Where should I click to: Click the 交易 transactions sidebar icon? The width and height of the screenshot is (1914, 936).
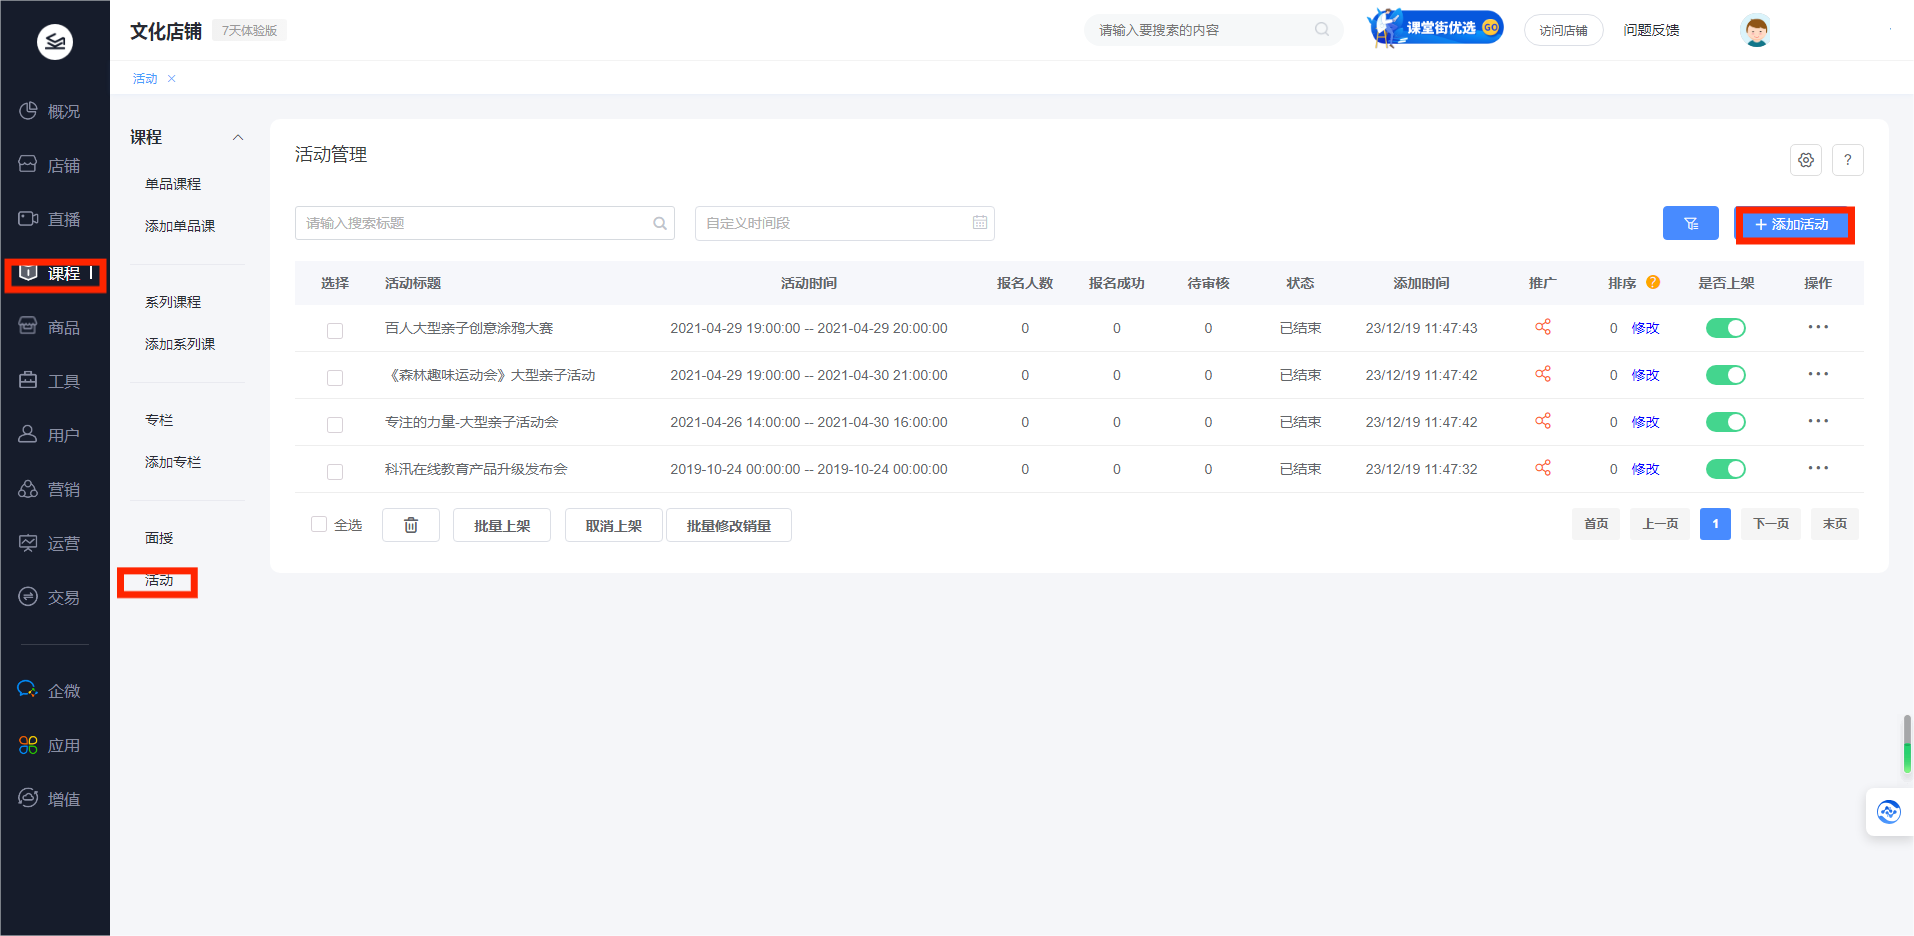(x=28, y=597)
